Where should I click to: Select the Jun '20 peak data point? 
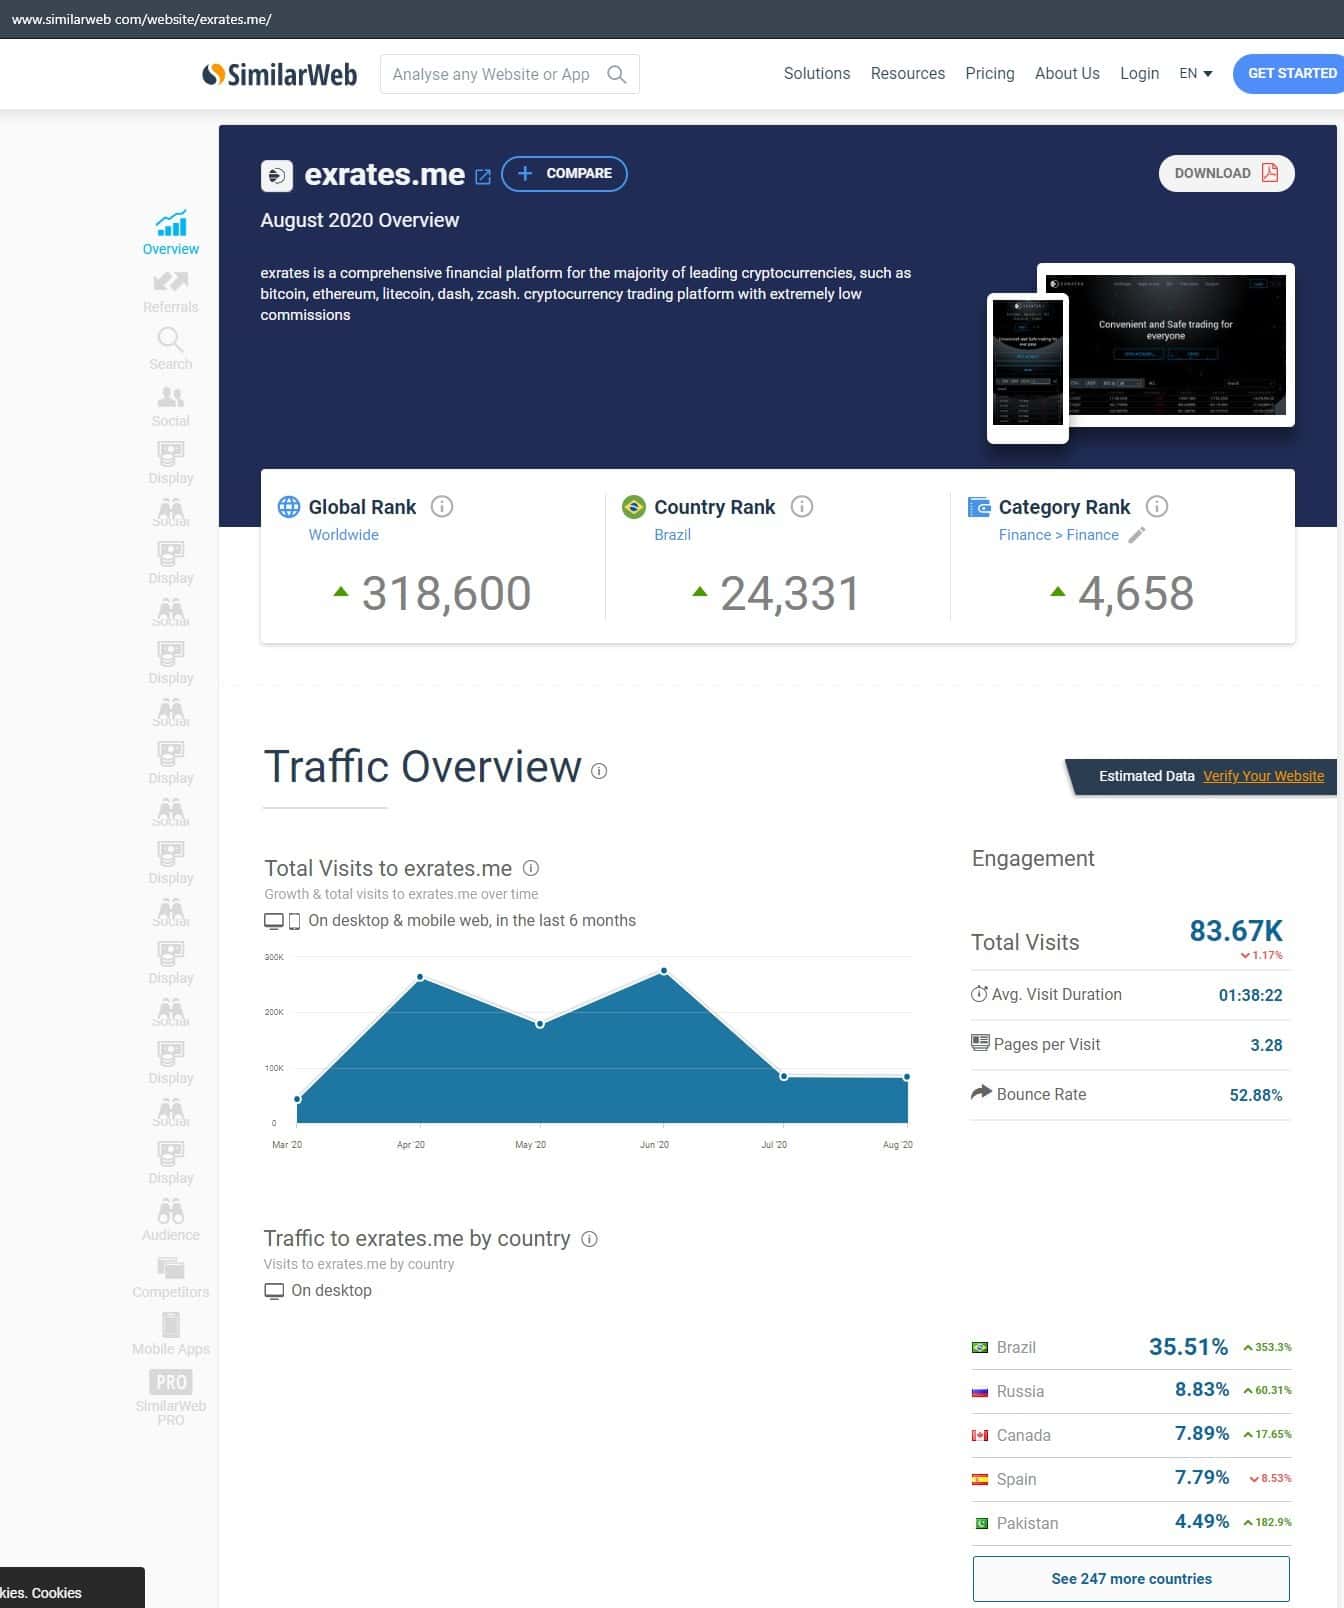pyautogui.click(x=664, y=971)
